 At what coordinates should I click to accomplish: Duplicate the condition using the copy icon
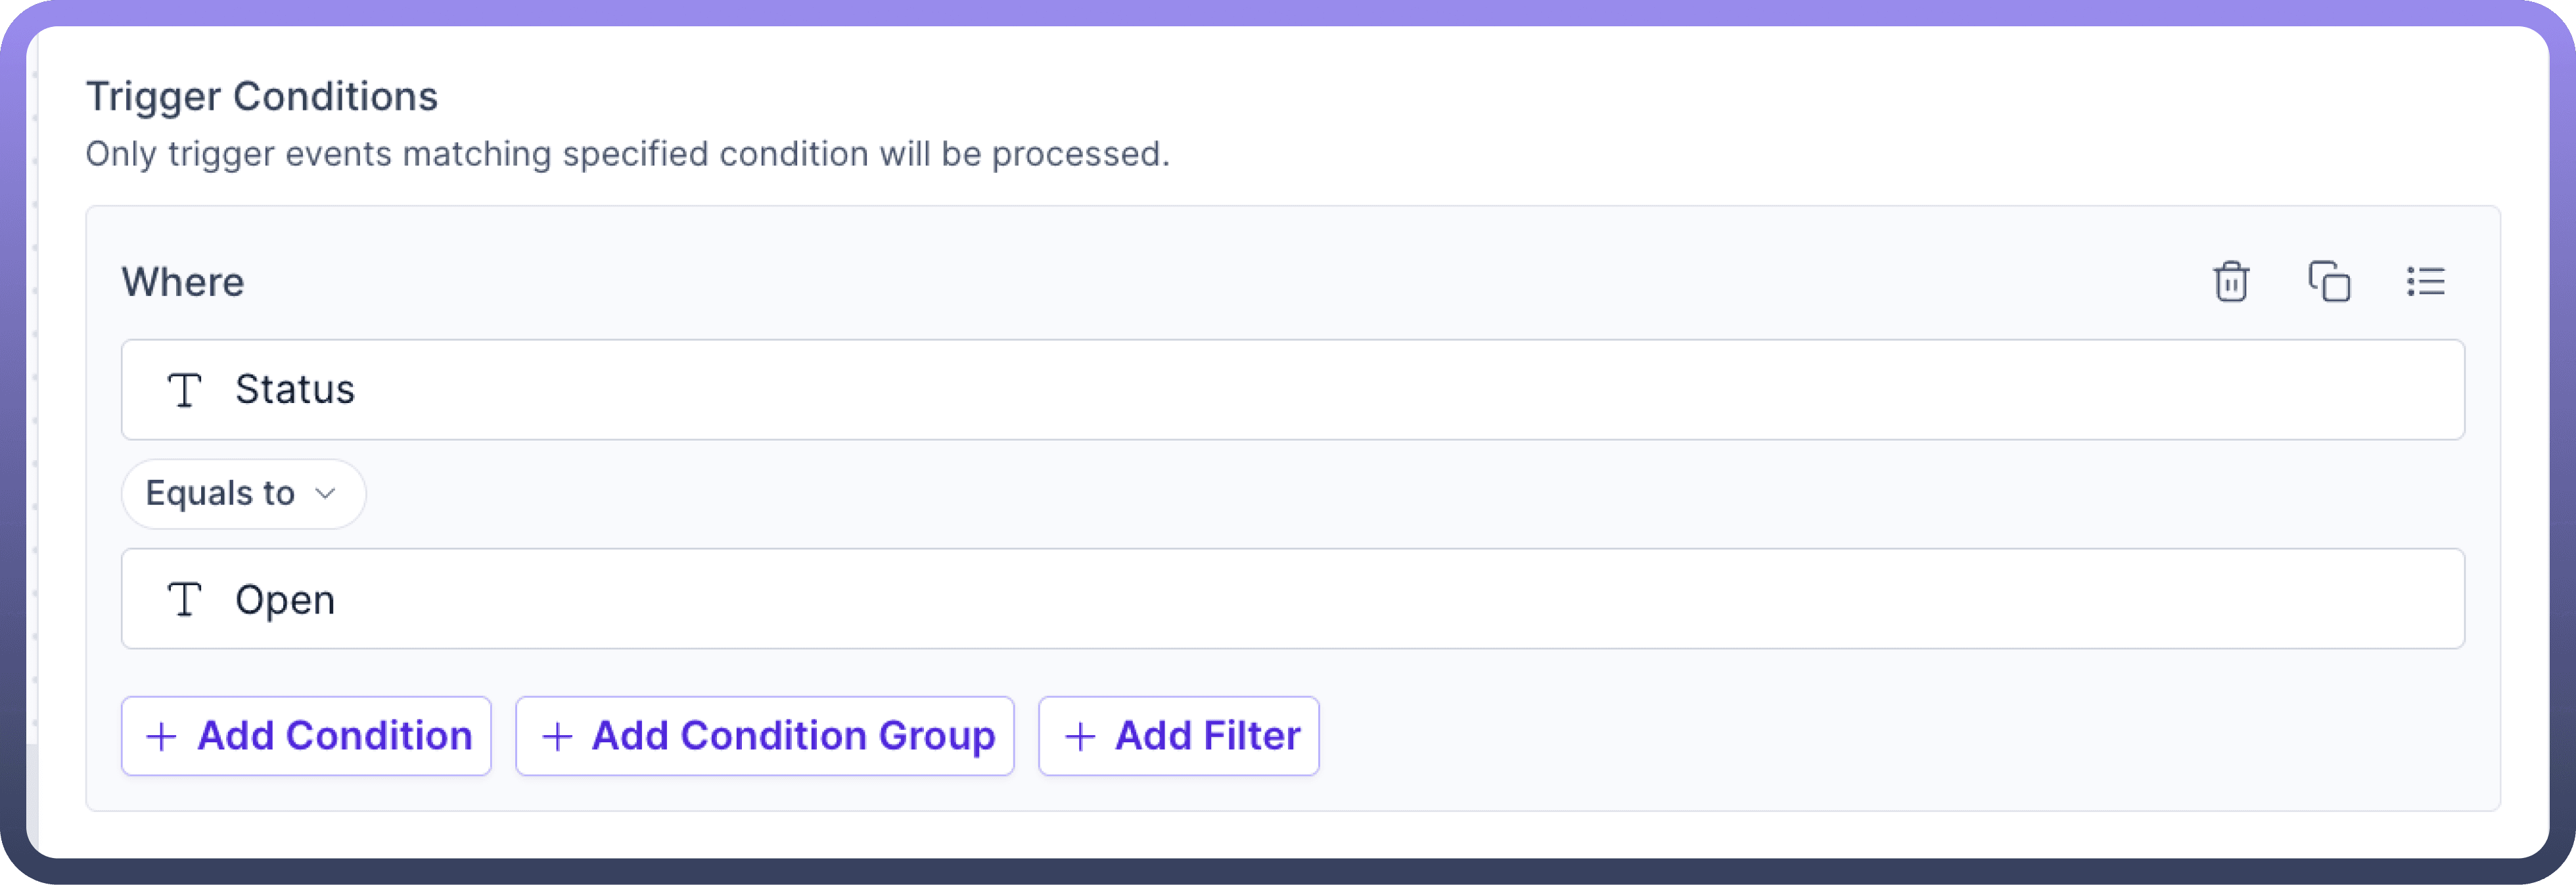[x=2329, y=282]
